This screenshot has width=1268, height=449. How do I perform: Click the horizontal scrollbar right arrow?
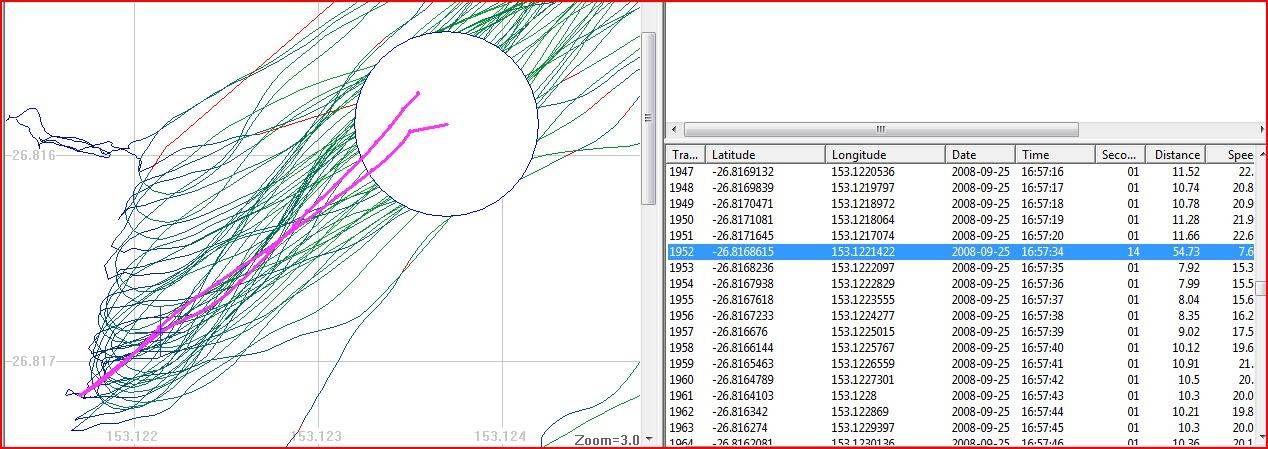tap(1259, 129)
